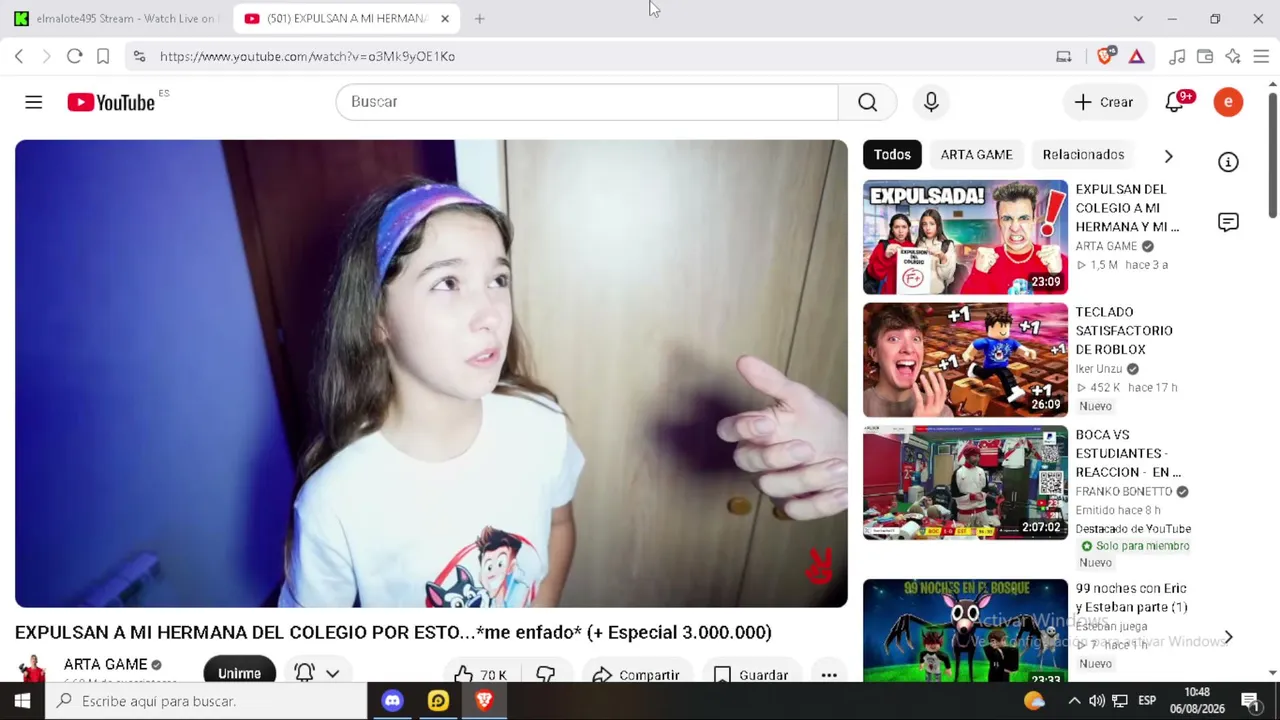Open the 99 noches en el bosque thumbnail
Viewport: 1280px width, 720px height.
(x=965, y=631)
